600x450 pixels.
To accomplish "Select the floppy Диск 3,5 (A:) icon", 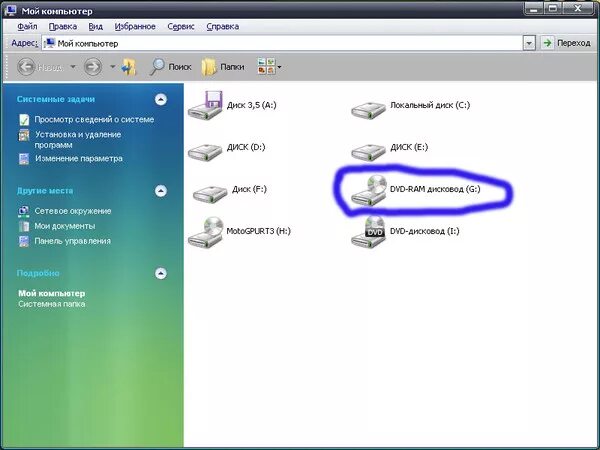I will [x=205, y=106].
